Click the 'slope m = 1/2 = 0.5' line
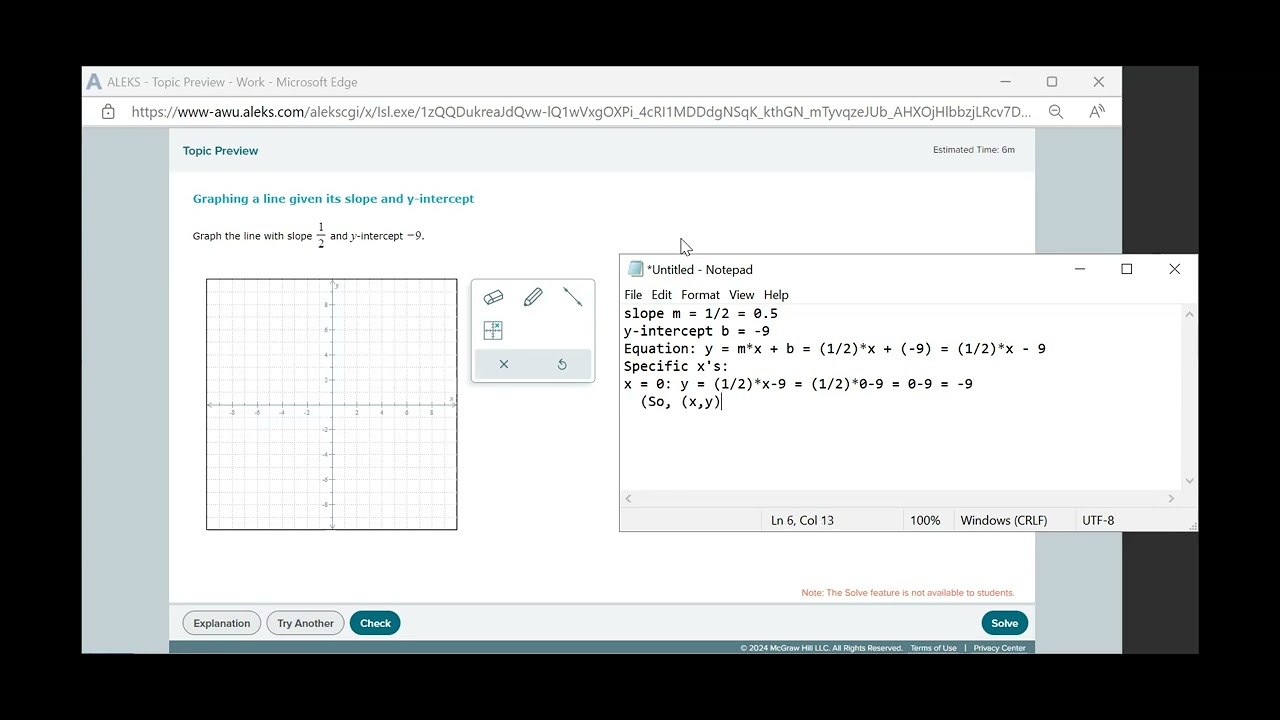The height and width of the screenshot is (720, 1280). click(700, 313)
